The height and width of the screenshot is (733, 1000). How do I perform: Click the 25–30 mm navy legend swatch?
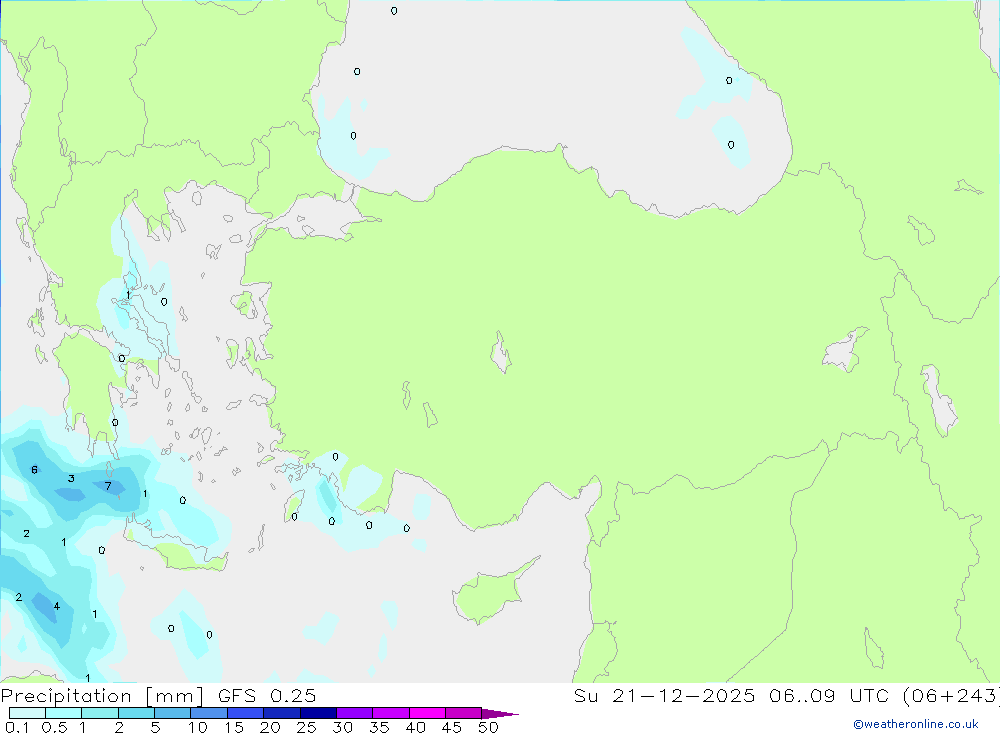(318, 713)
